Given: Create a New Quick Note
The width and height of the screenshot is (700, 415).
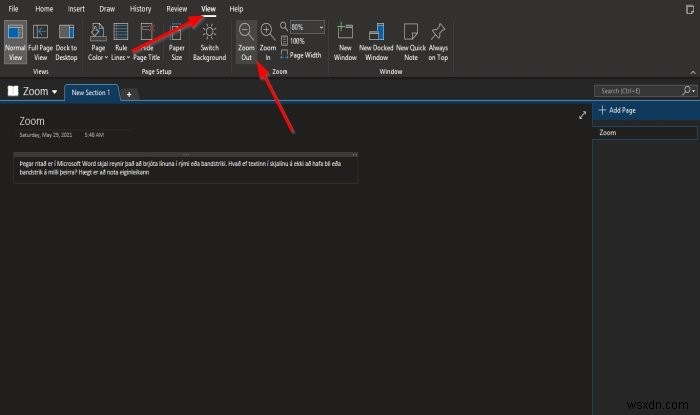Looking at the screenshot, I should point(411,42).
